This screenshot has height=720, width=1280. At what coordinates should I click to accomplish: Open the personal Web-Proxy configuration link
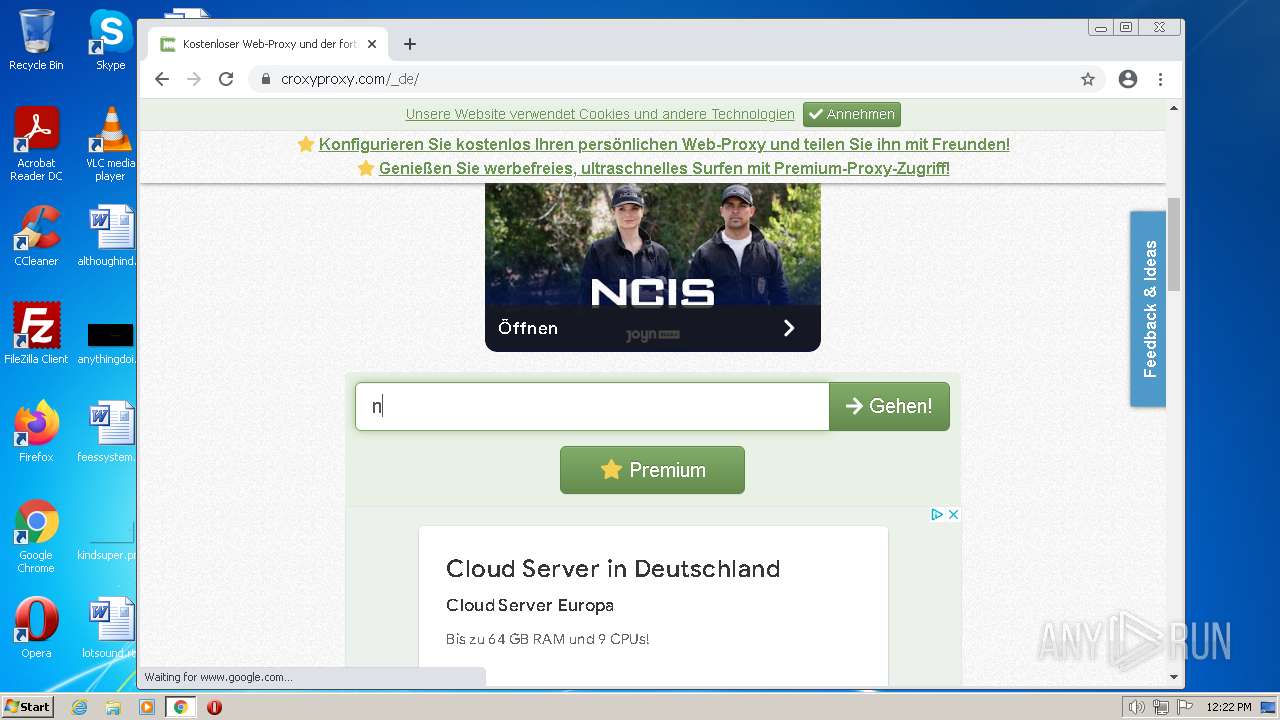664,144
